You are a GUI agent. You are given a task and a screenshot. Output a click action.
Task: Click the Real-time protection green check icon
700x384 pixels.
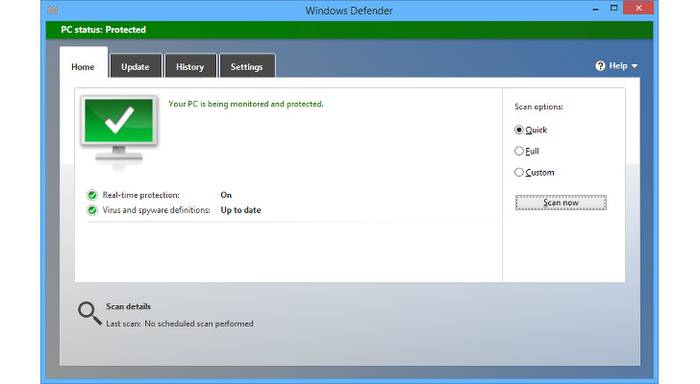point(92,195)
